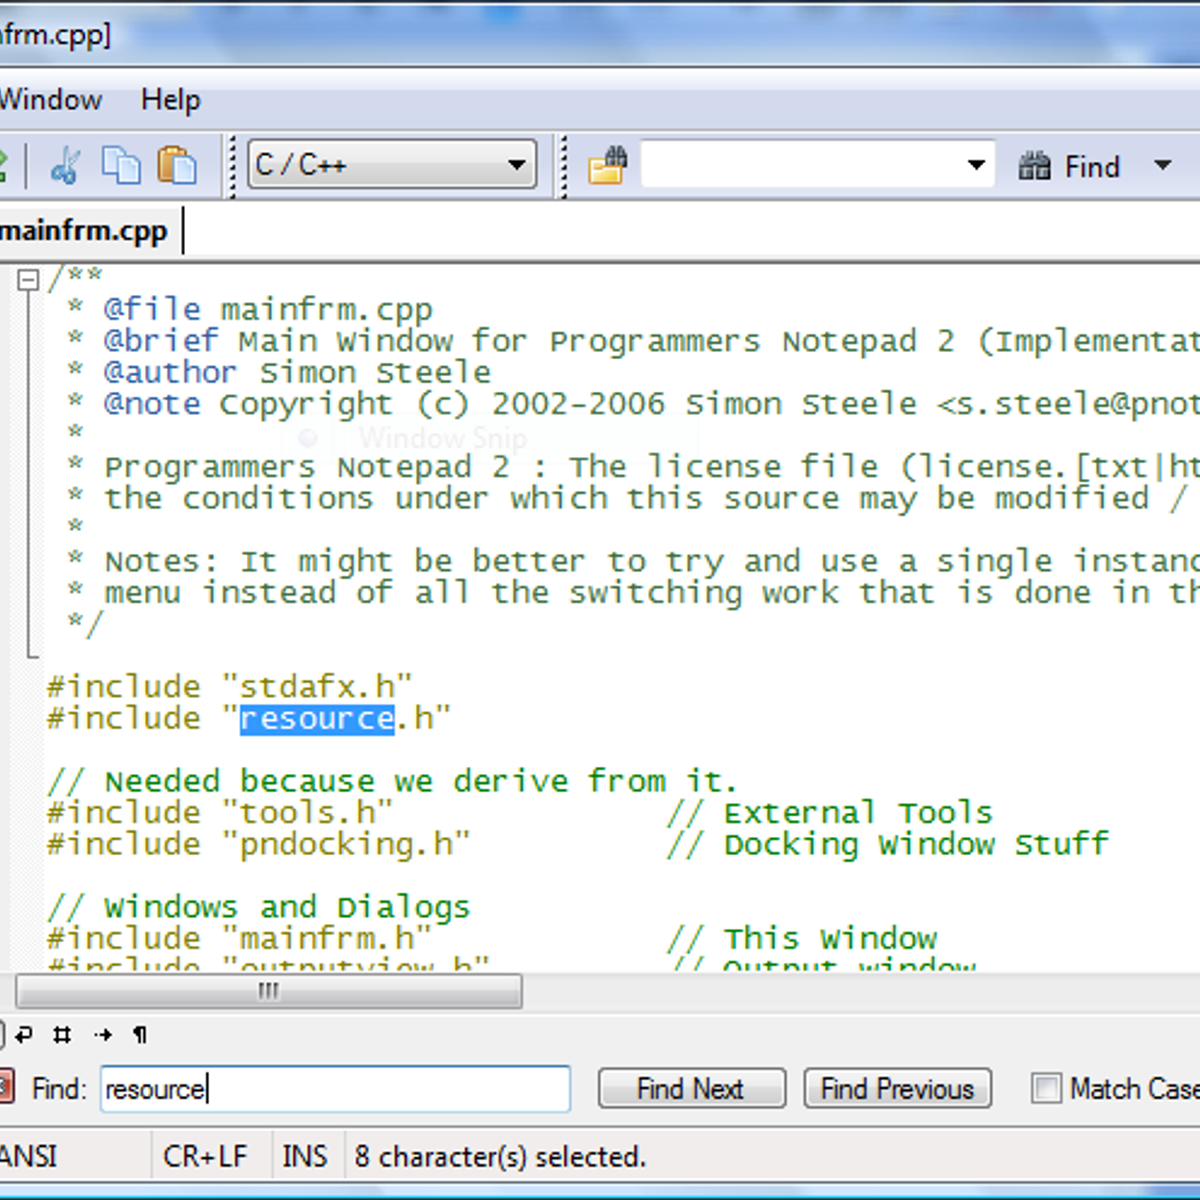Toggle whitespace arrow icon

(103, 1035)
